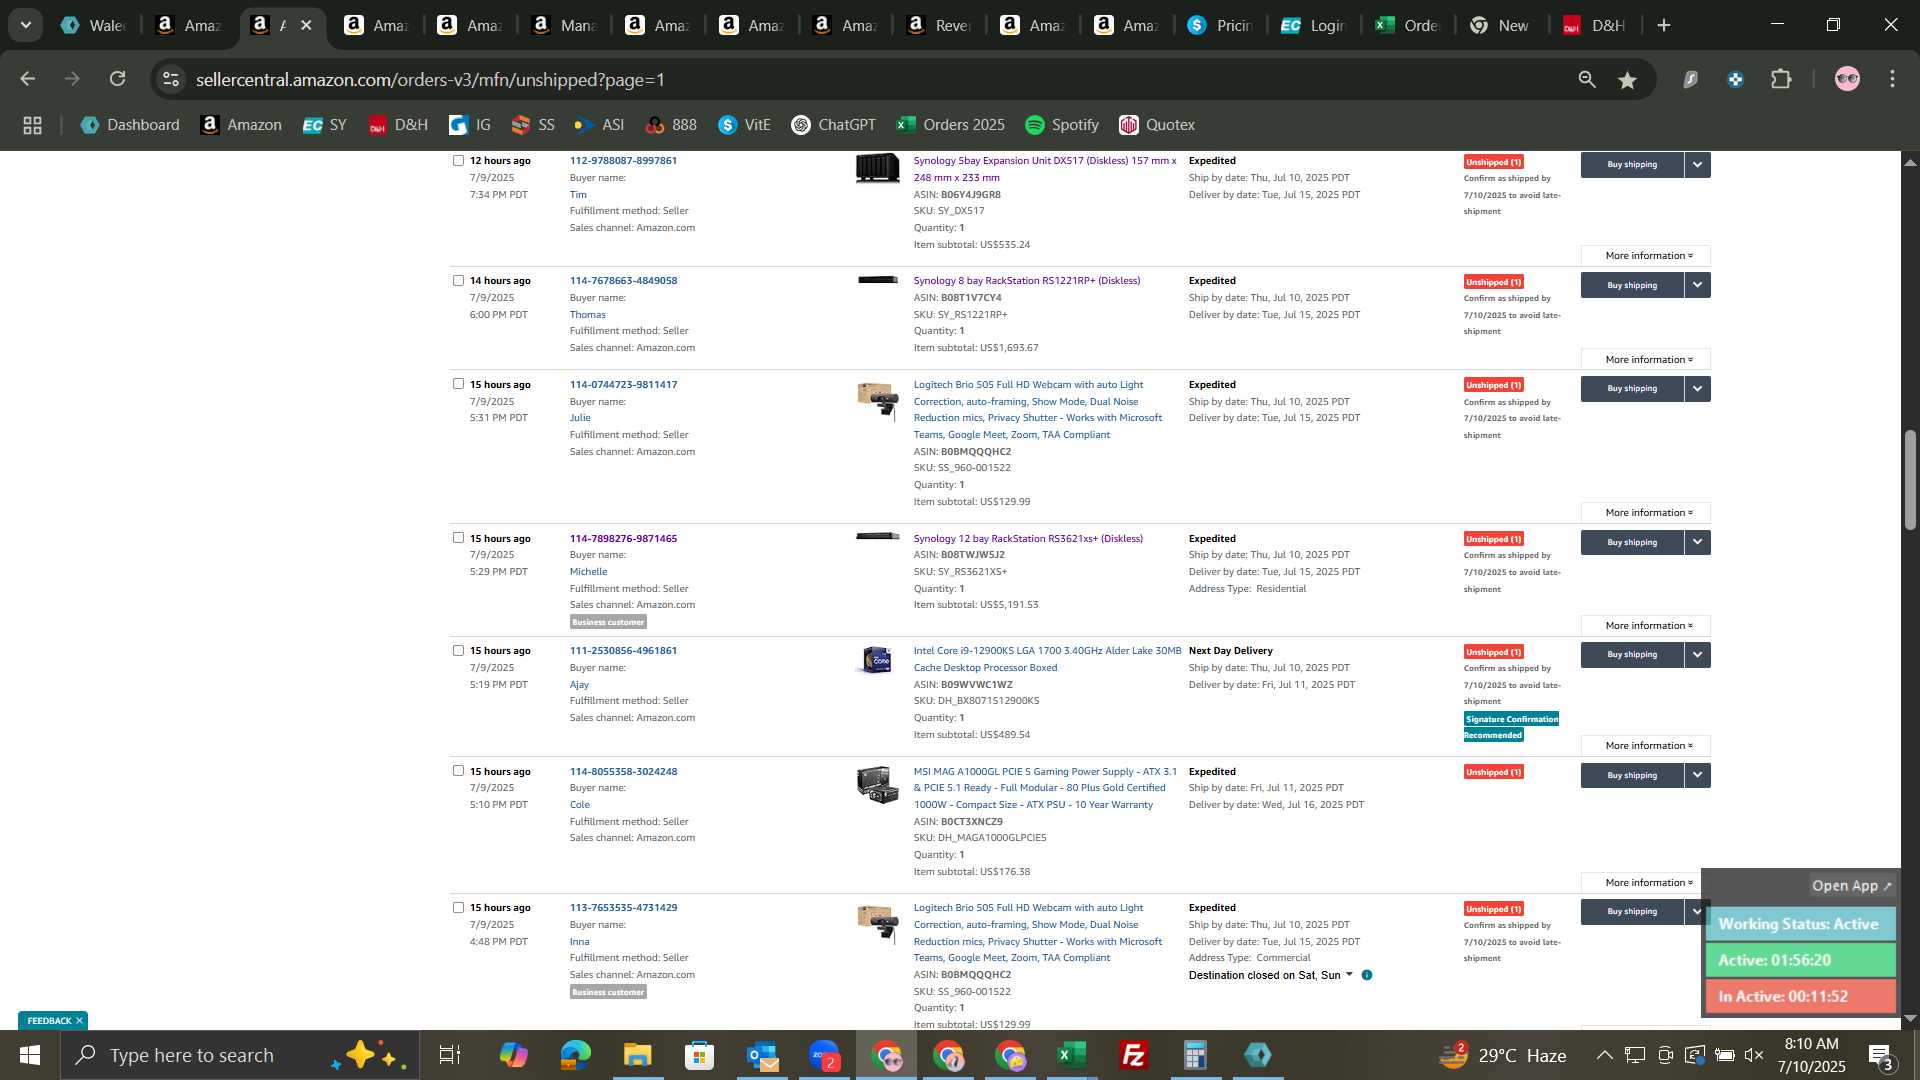
Task: Open a new browser tab
Action: [1664, 25]
